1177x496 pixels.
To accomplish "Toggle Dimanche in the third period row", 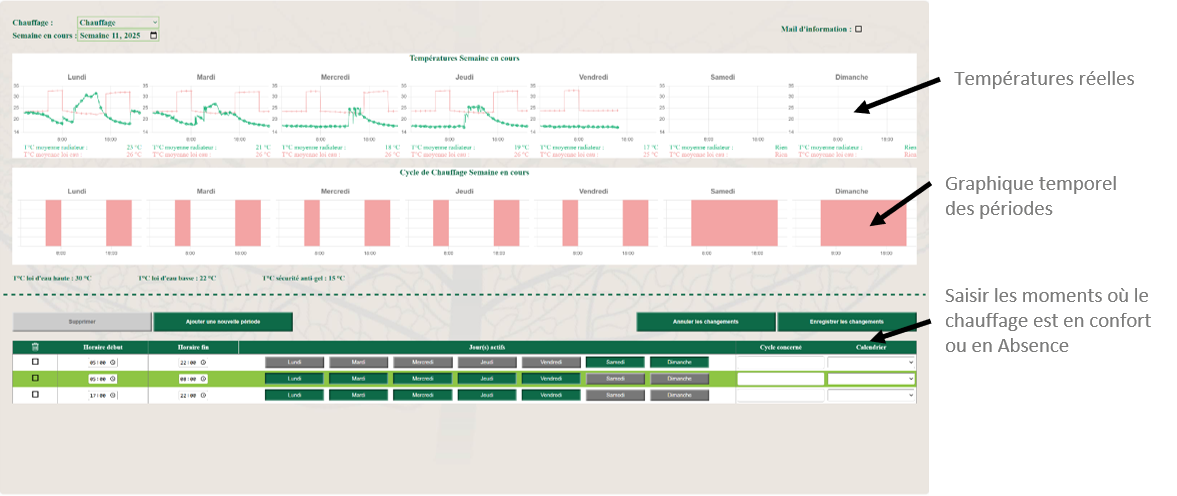I will click(679, 395).
